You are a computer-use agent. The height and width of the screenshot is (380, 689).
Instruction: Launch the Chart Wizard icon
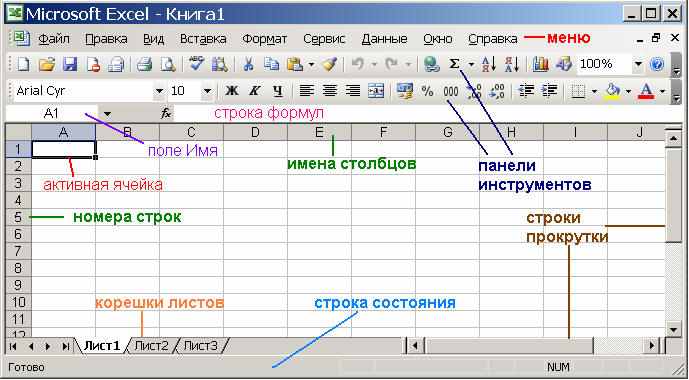pyautogui.click(x=540, y=65)
